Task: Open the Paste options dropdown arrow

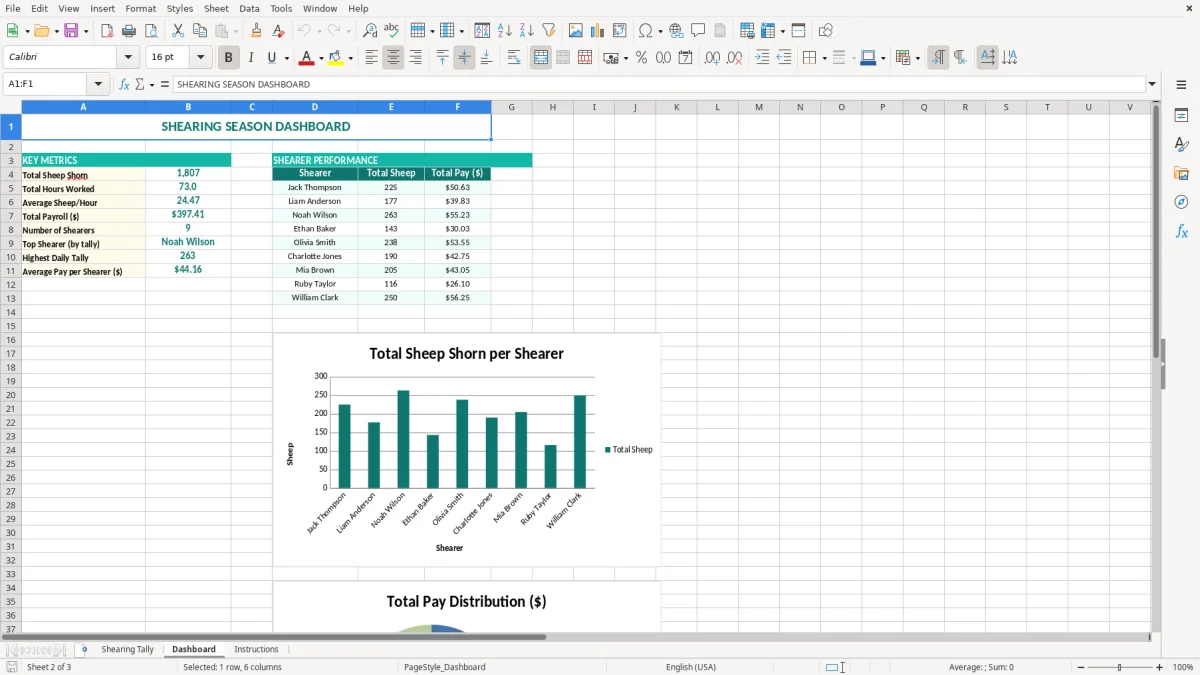Action: [x=236, y=31]
